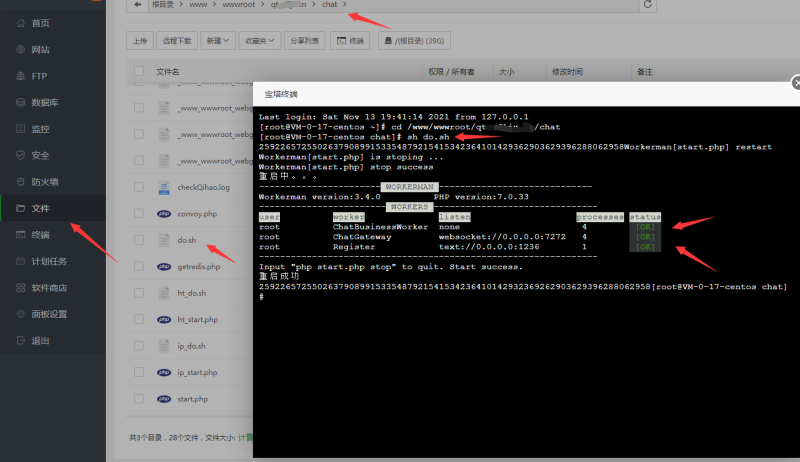The image size is (800, 462).
Task: Go to the 网站 sidebar menu
Action: click(x=41, y=49)
